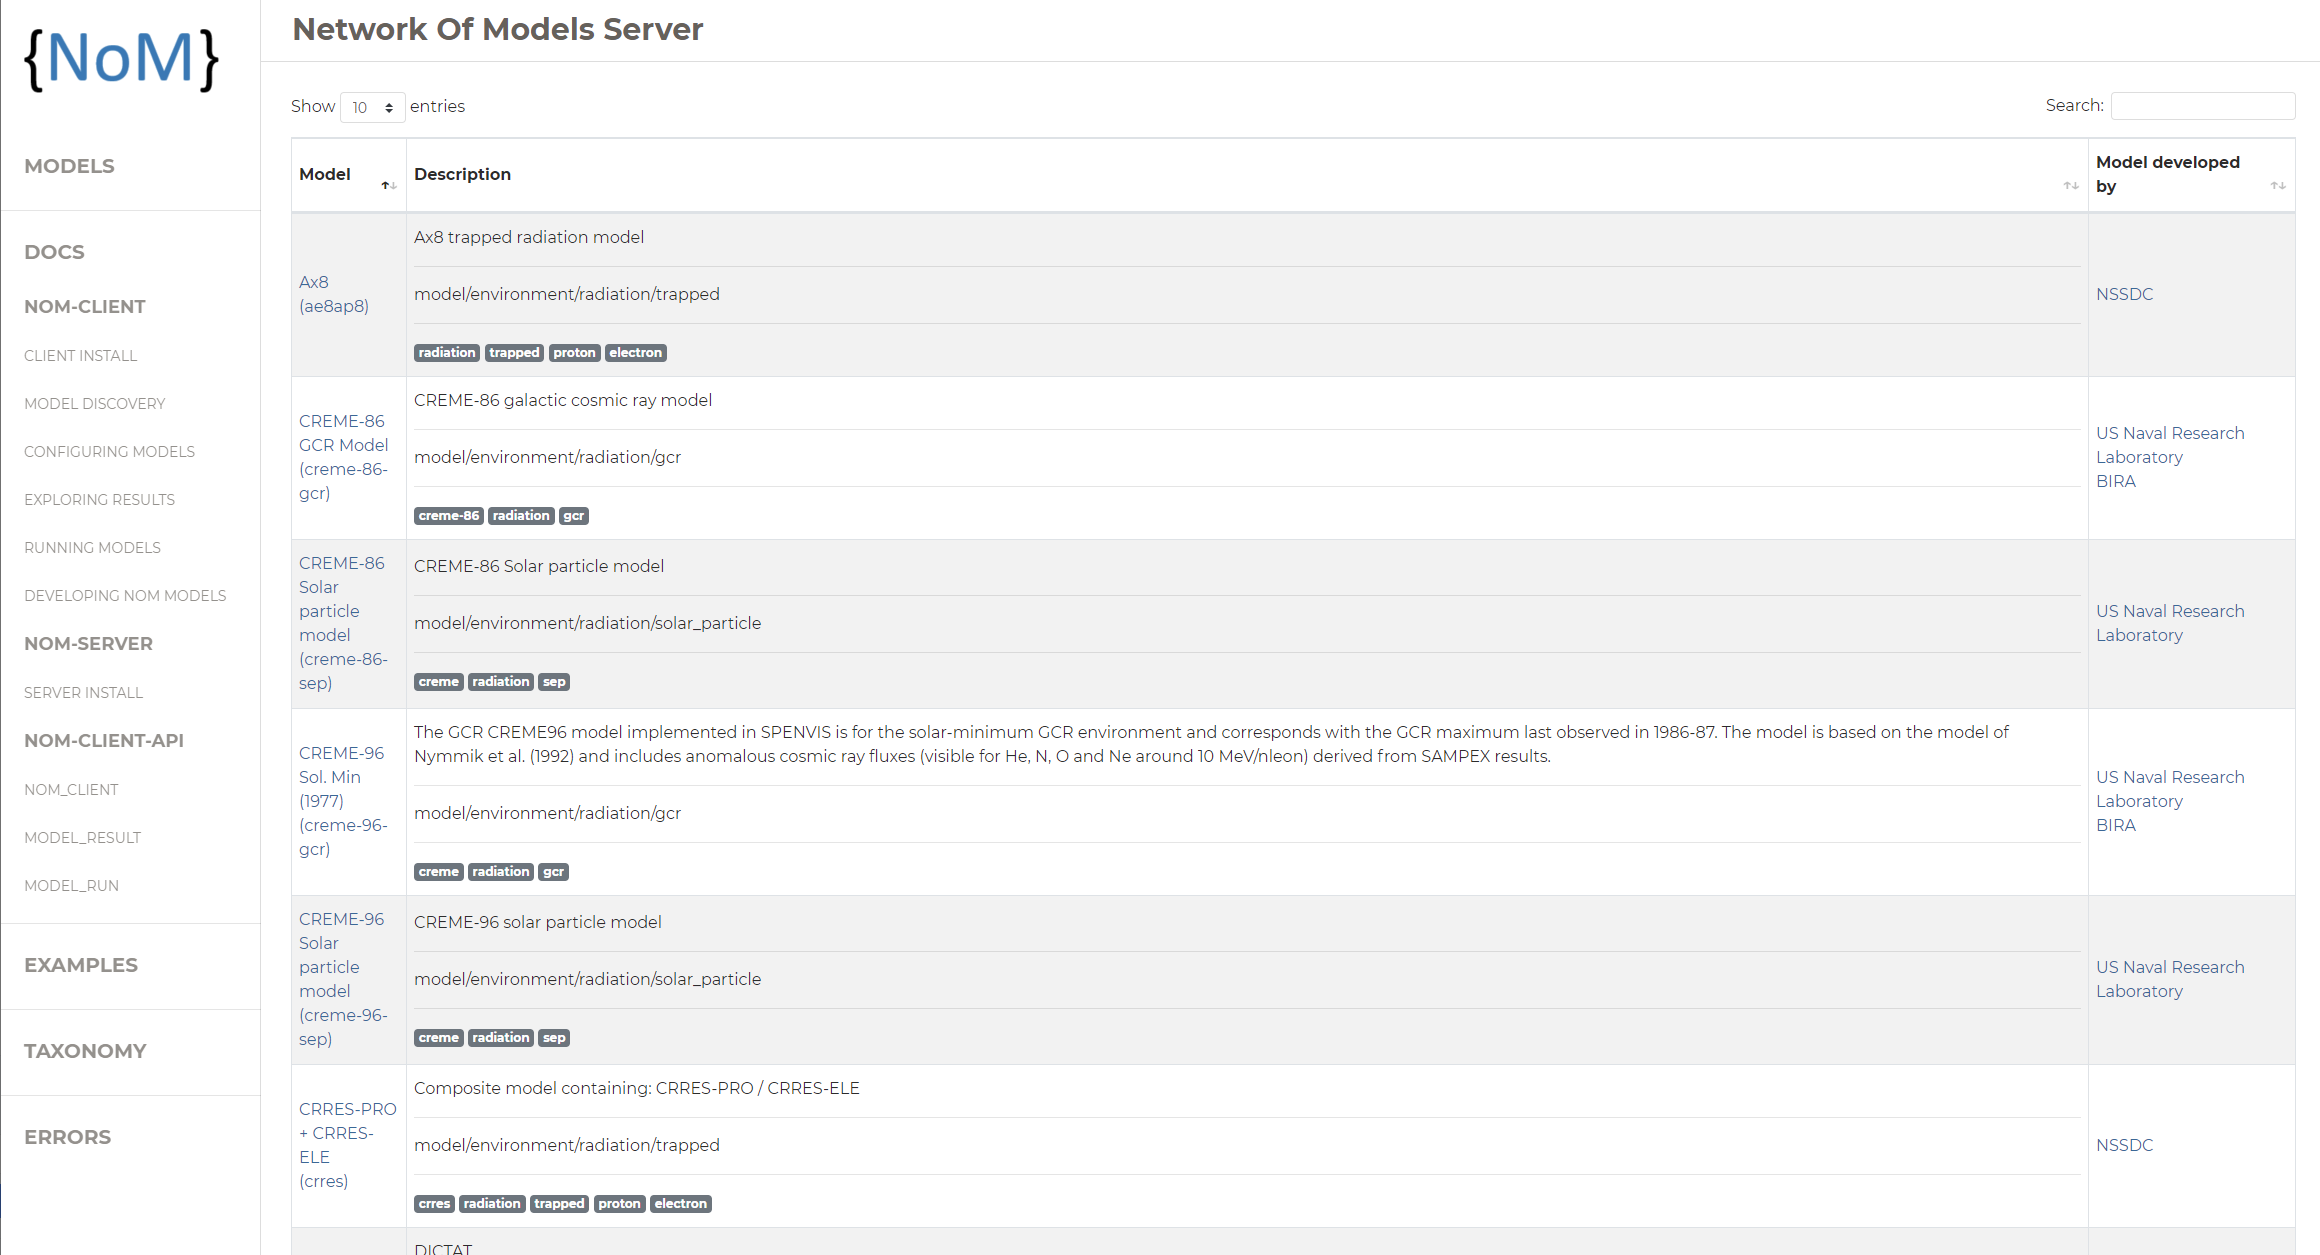
Task: Sort by Description column arrow icon
Action: [x=2070, y=186]
